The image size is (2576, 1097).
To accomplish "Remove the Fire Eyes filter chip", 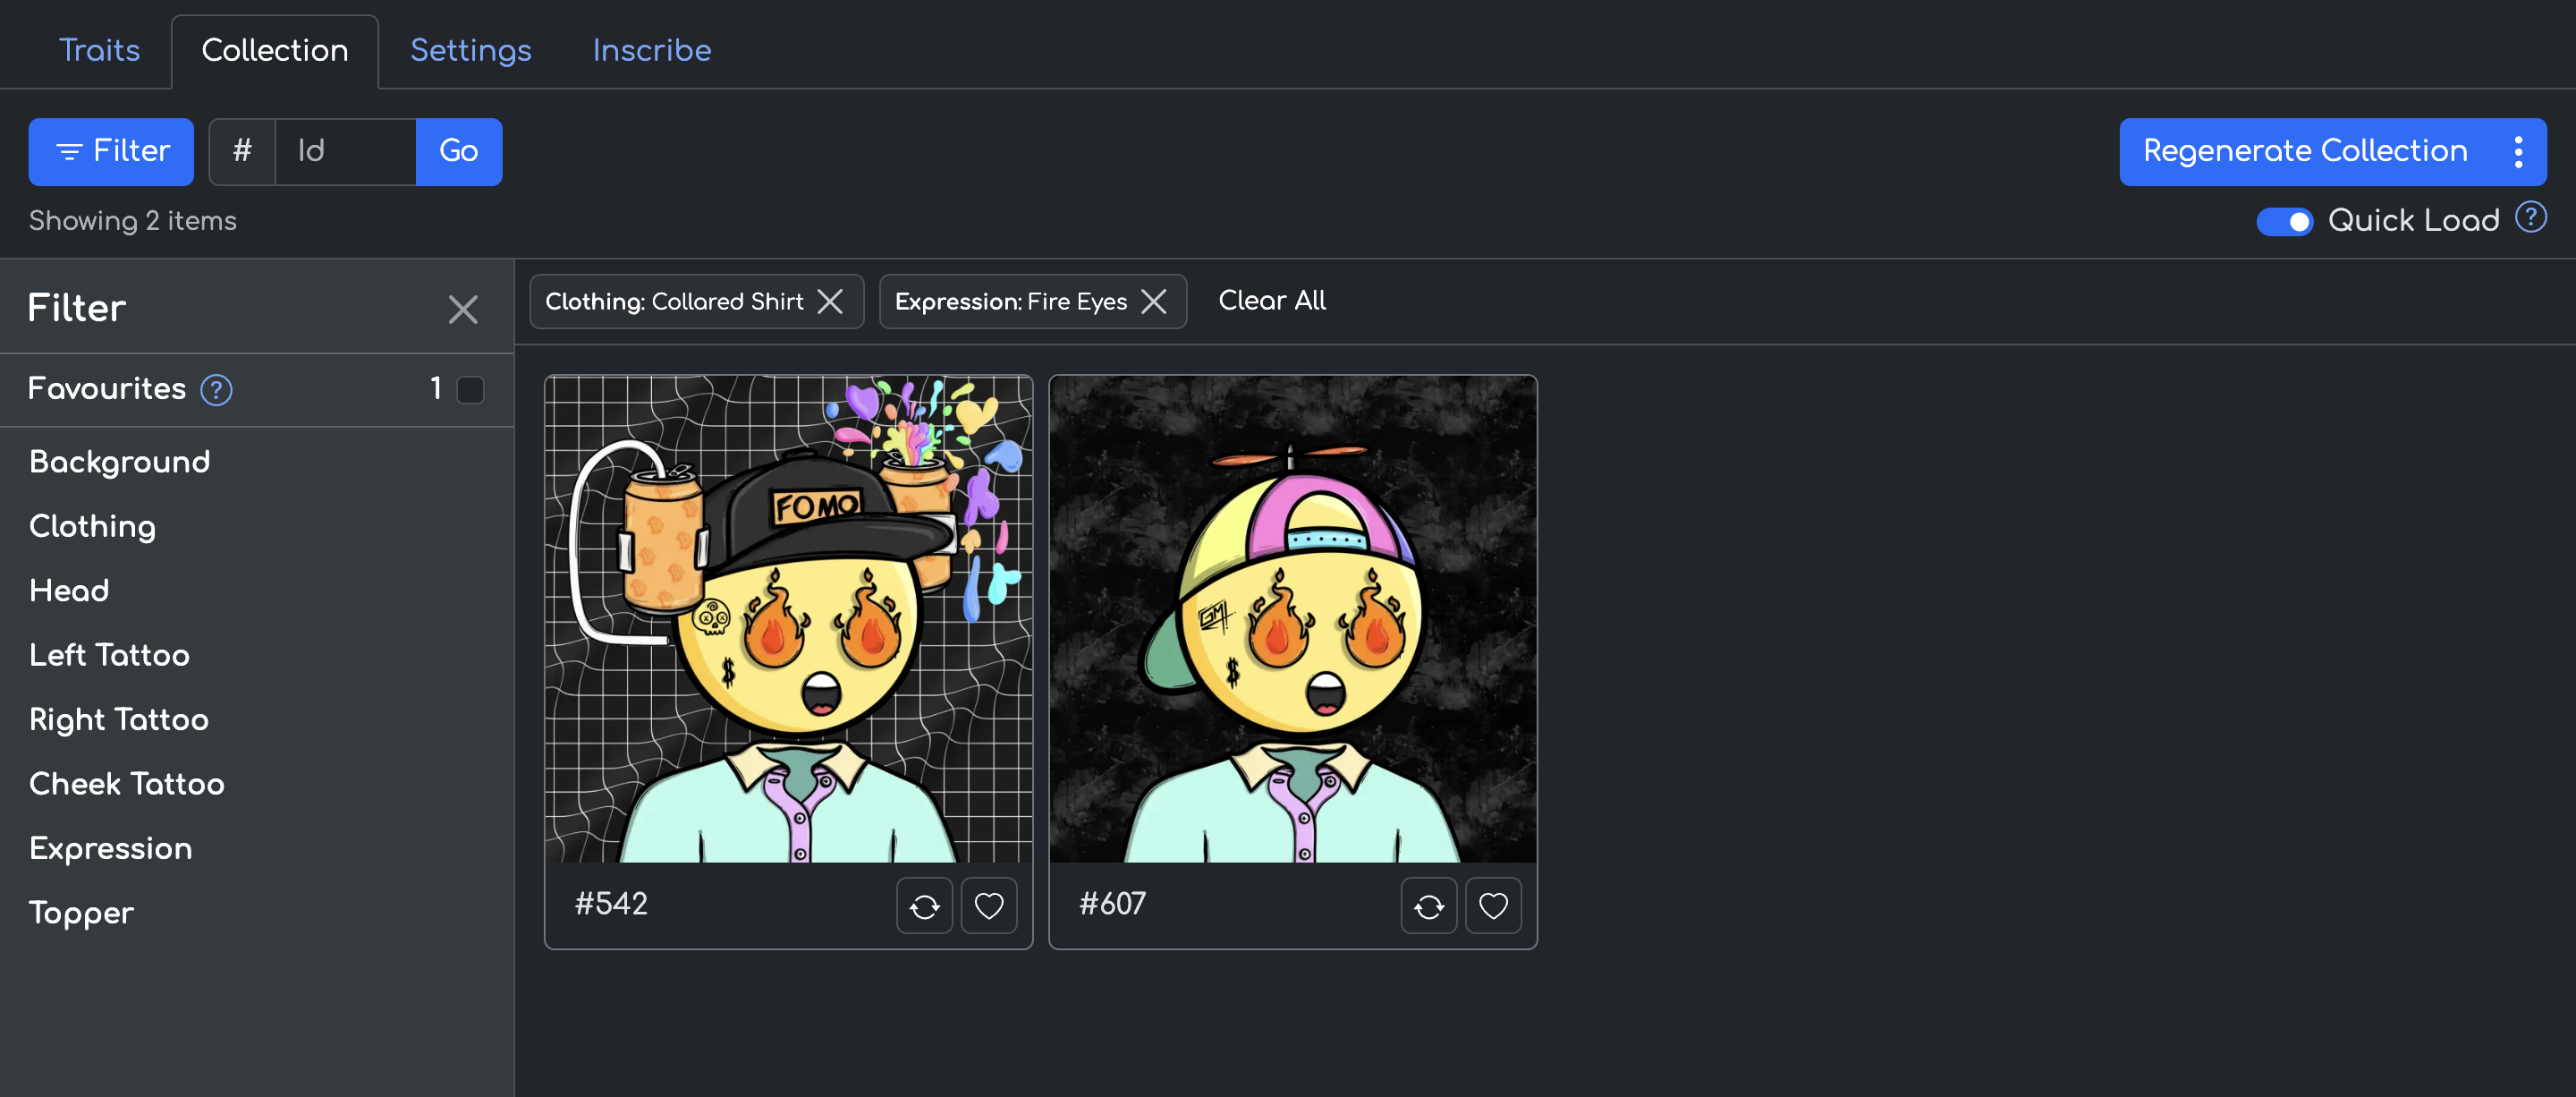I will (1153, 301).
